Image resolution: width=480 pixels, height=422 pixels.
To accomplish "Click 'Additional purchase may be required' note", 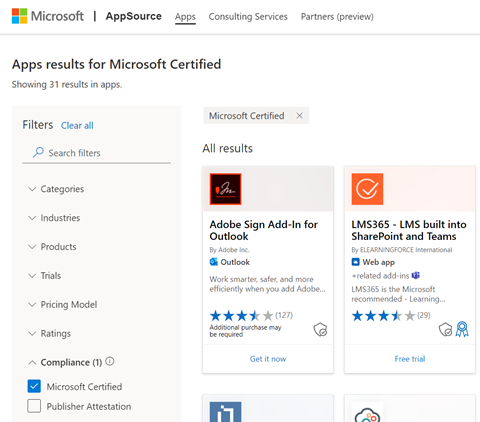I will [x=245, y=331].
